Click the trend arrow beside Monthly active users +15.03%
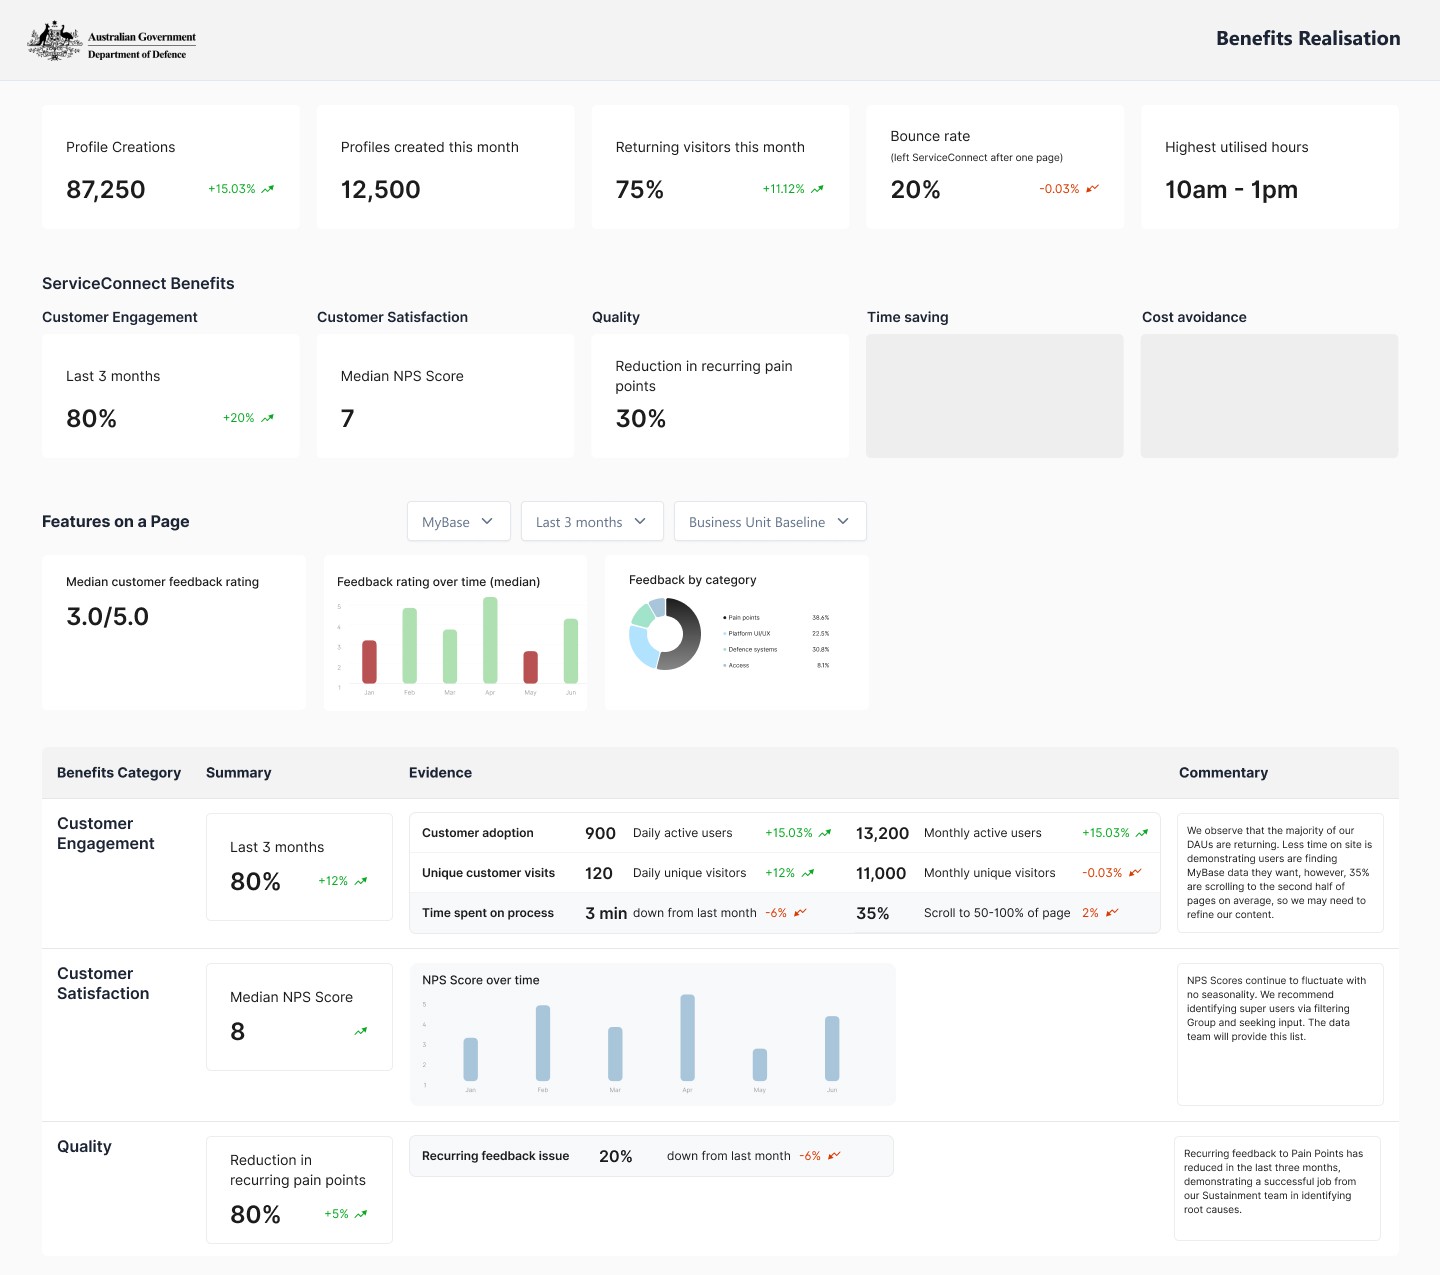 click(1142, 833)
